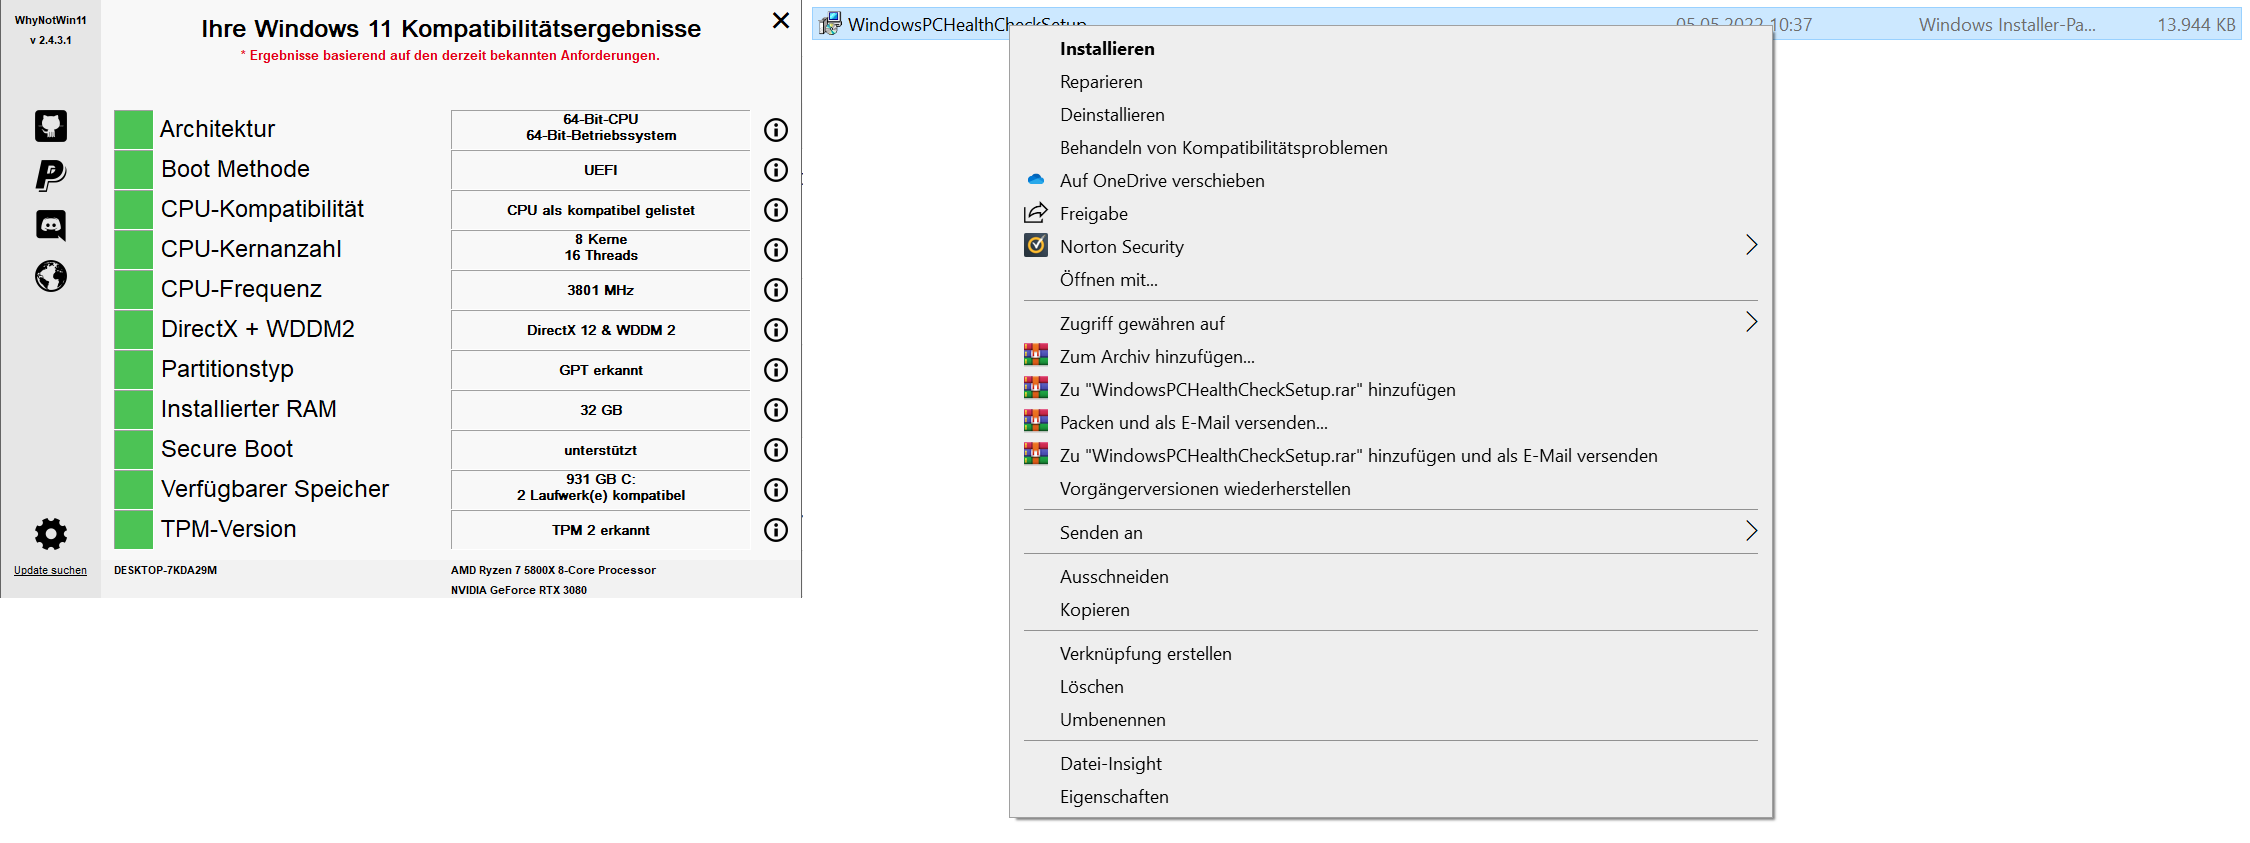The height and width of the screenshot is (843, 2250).
Task: Show info for TPM-Version row
Action: point(776,530)
